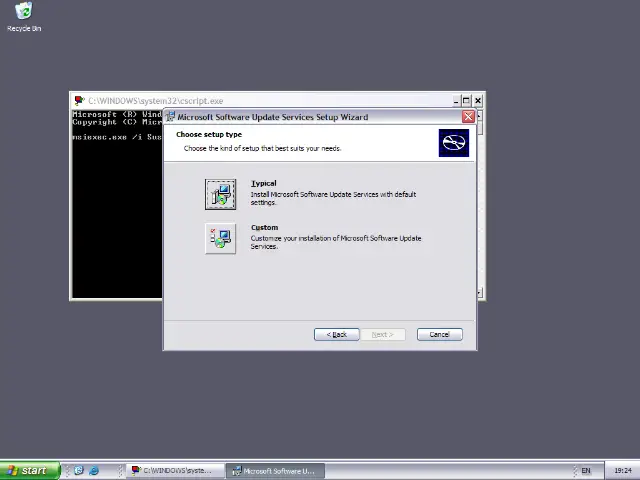Viewport: 640px width, 480px height.
Task: Close the Setup Wizard with the red X
Action: point(468,117)
